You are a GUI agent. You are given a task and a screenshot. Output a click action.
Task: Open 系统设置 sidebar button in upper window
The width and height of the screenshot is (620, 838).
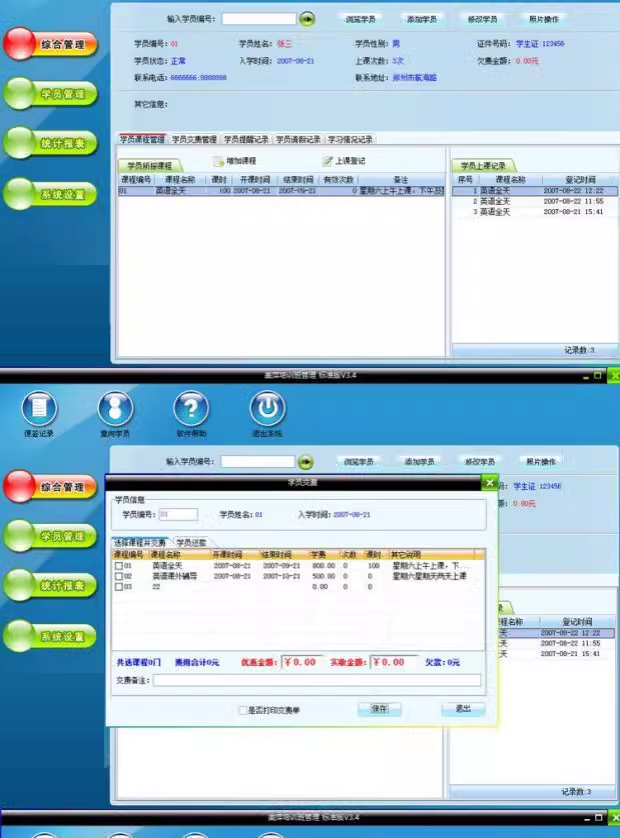click(x=51, y=194)
